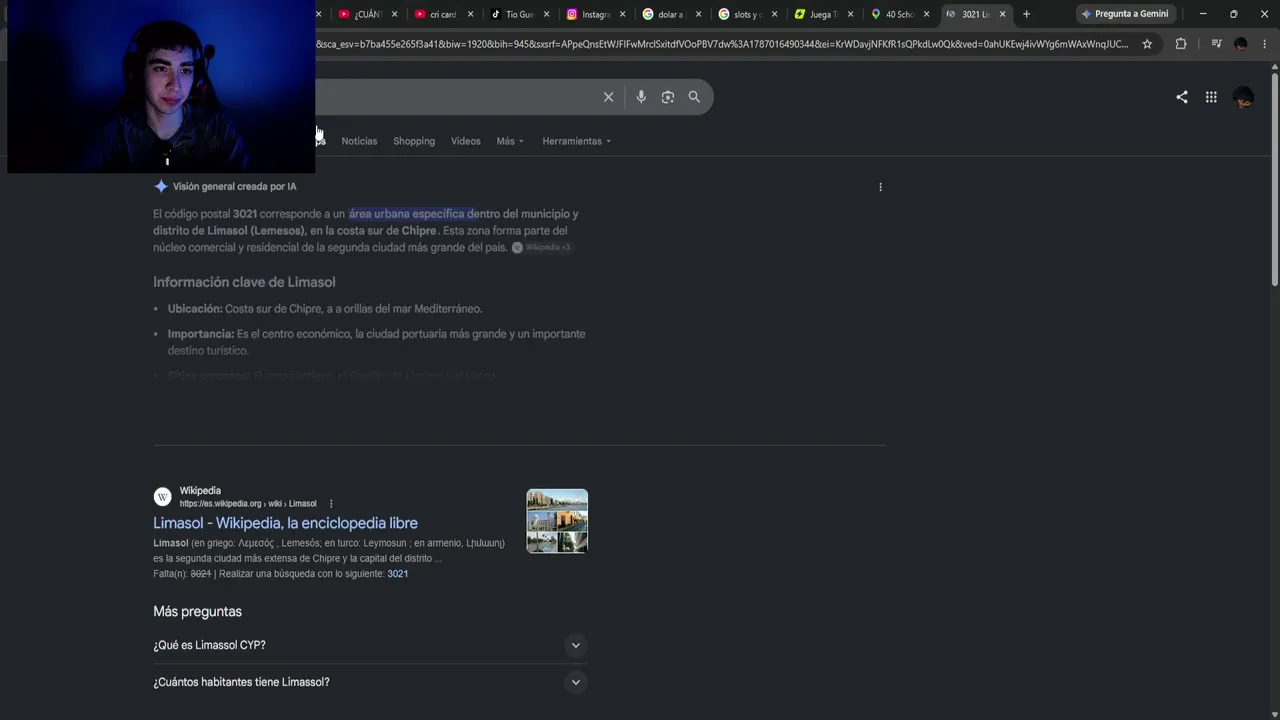Clear the search box with the X icon
Viewport: 1280px width, 720px height.
coord(608,97)
